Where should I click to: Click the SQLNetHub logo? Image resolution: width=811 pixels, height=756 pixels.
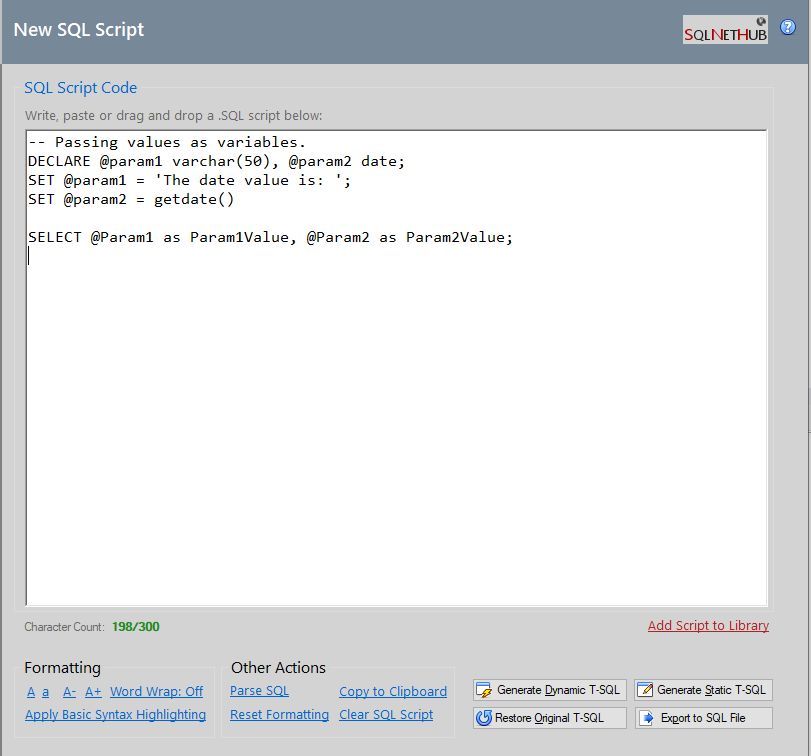tap(725, 29)
